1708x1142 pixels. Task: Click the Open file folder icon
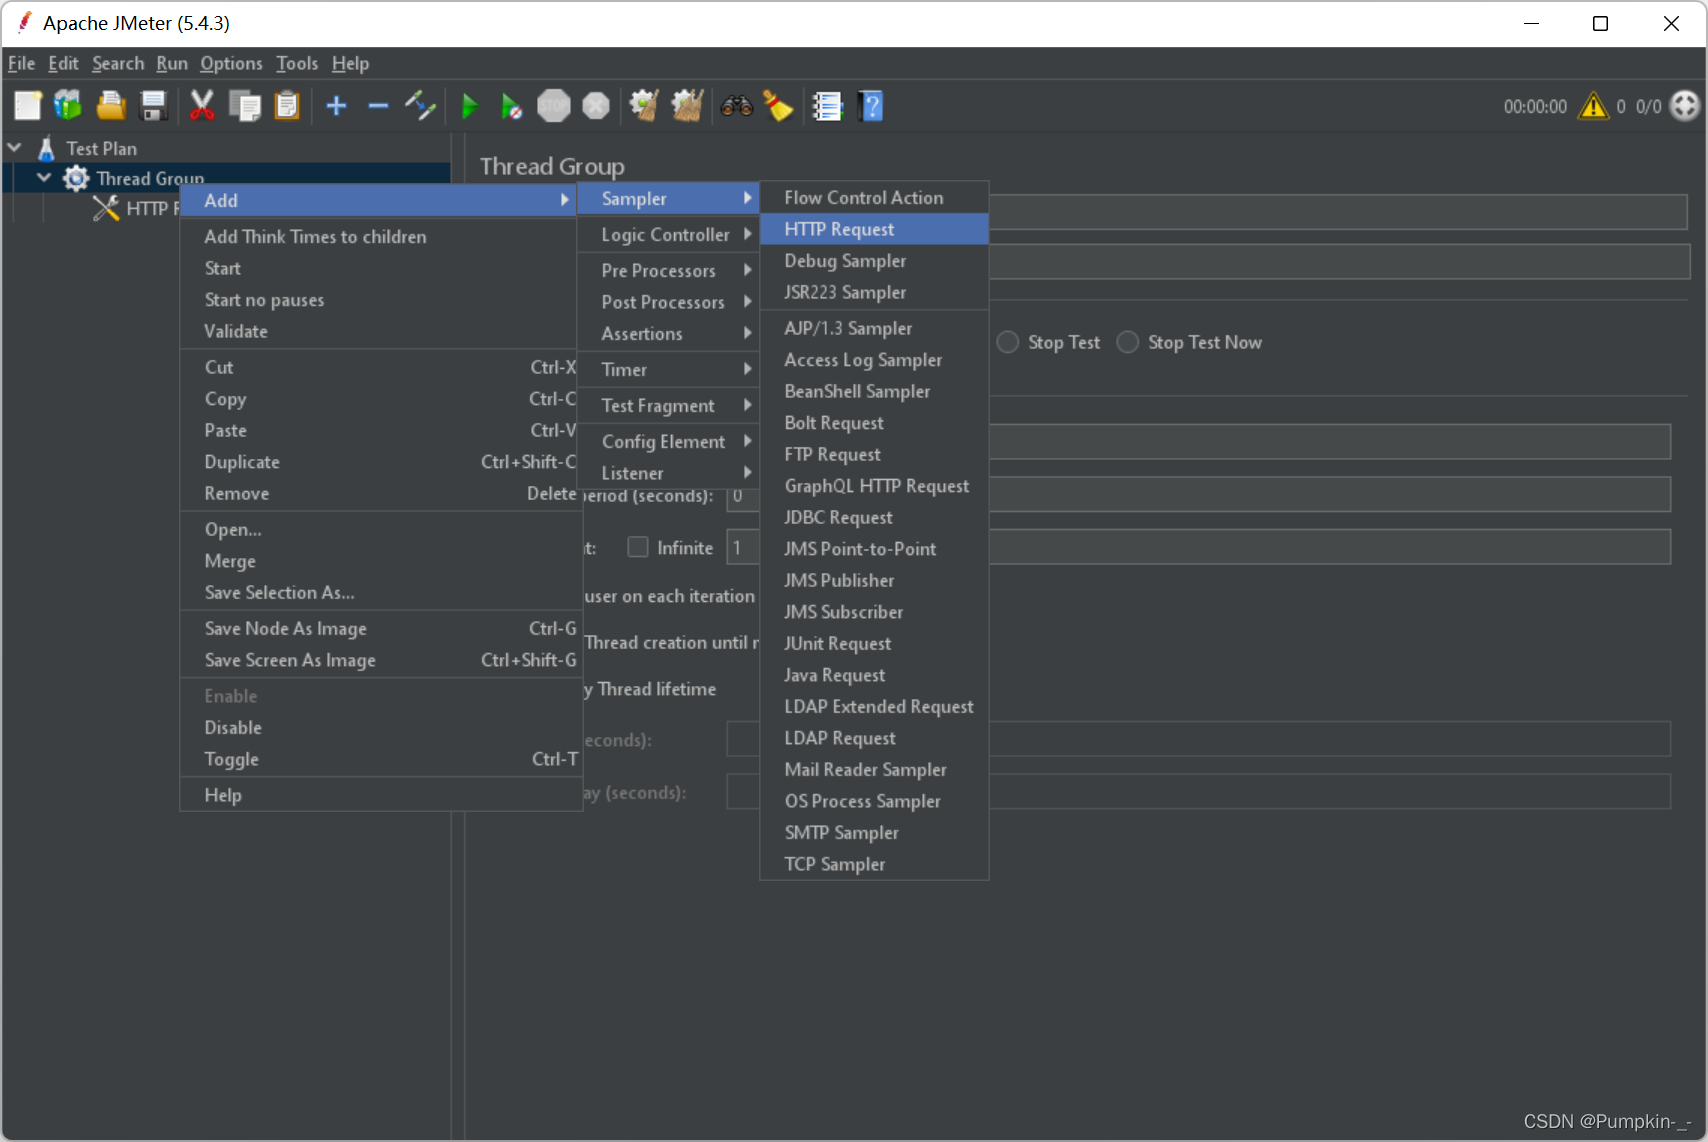110,106
